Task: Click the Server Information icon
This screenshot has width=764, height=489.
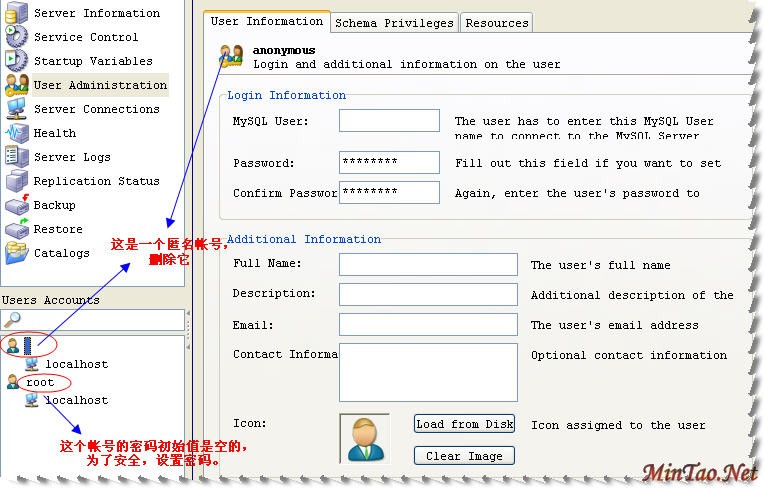Action: 17,13
